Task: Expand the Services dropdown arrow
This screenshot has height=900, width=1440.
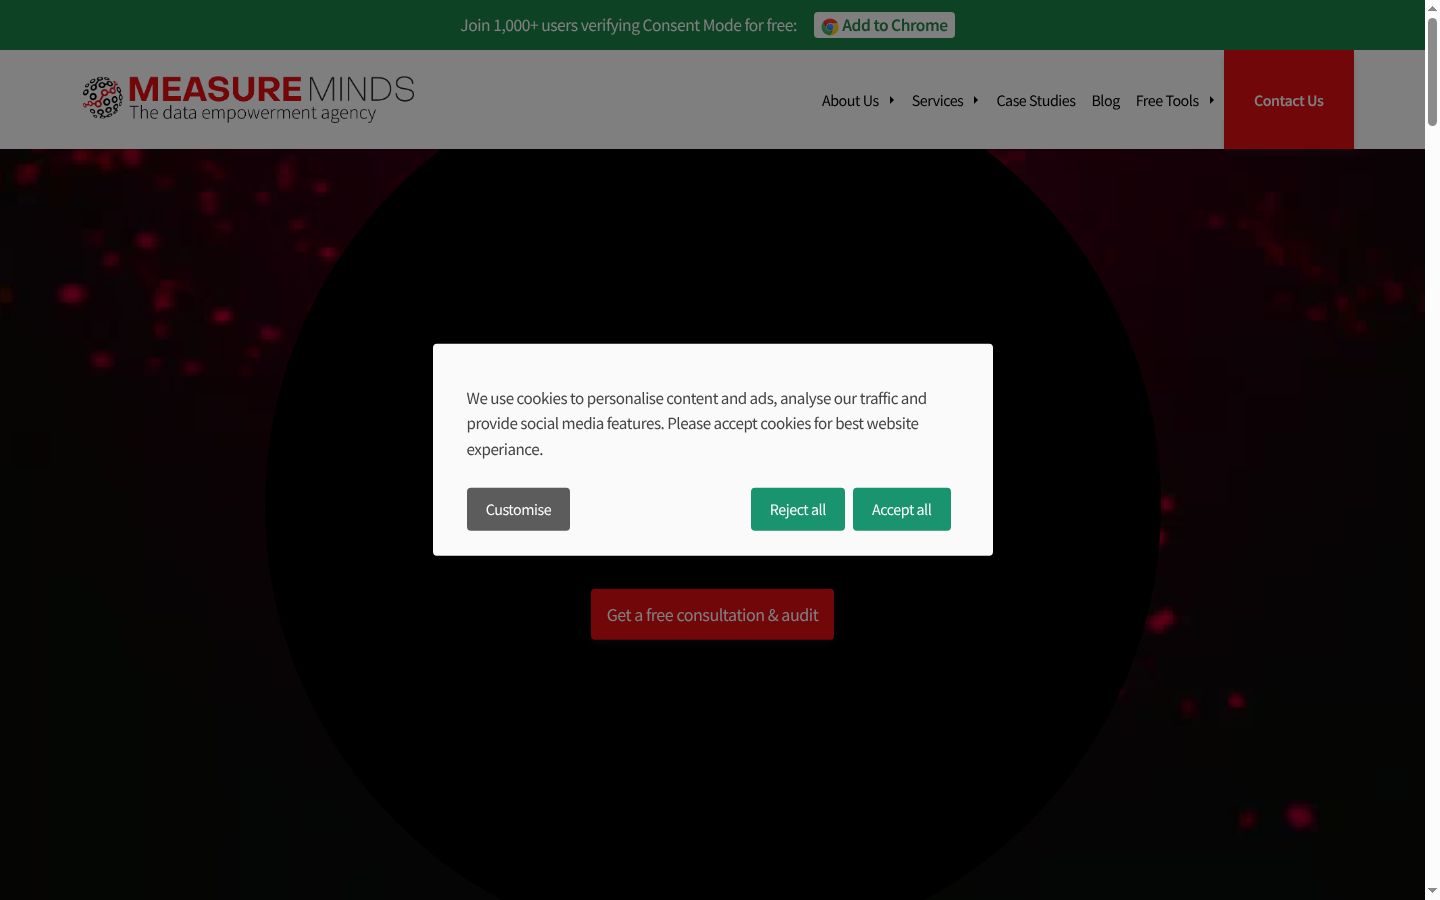Action: [x=975, y=100]
